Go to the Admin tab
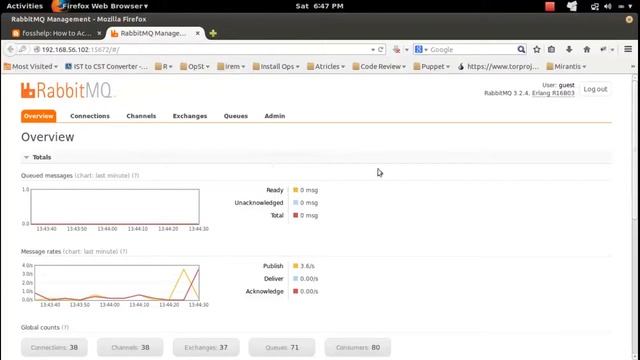The height and width of the screenshot is (360, 640). 275,116
